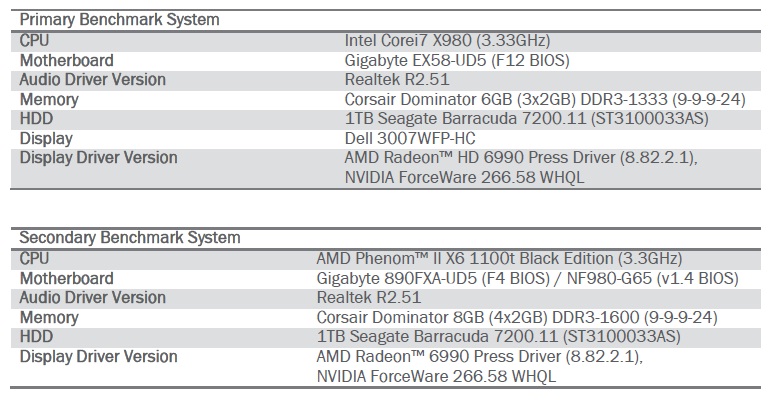Select the Memory label in the primary table
Image resolution: width=773 pixels, height=410 pixels.
[x=49, y=99]
